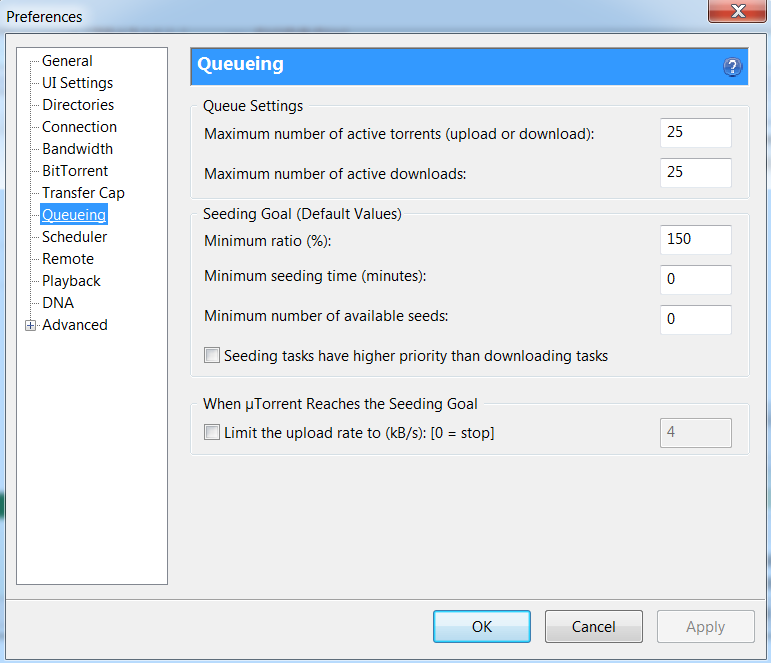Click the Minimum ratio percent field

tap(695, 240)
